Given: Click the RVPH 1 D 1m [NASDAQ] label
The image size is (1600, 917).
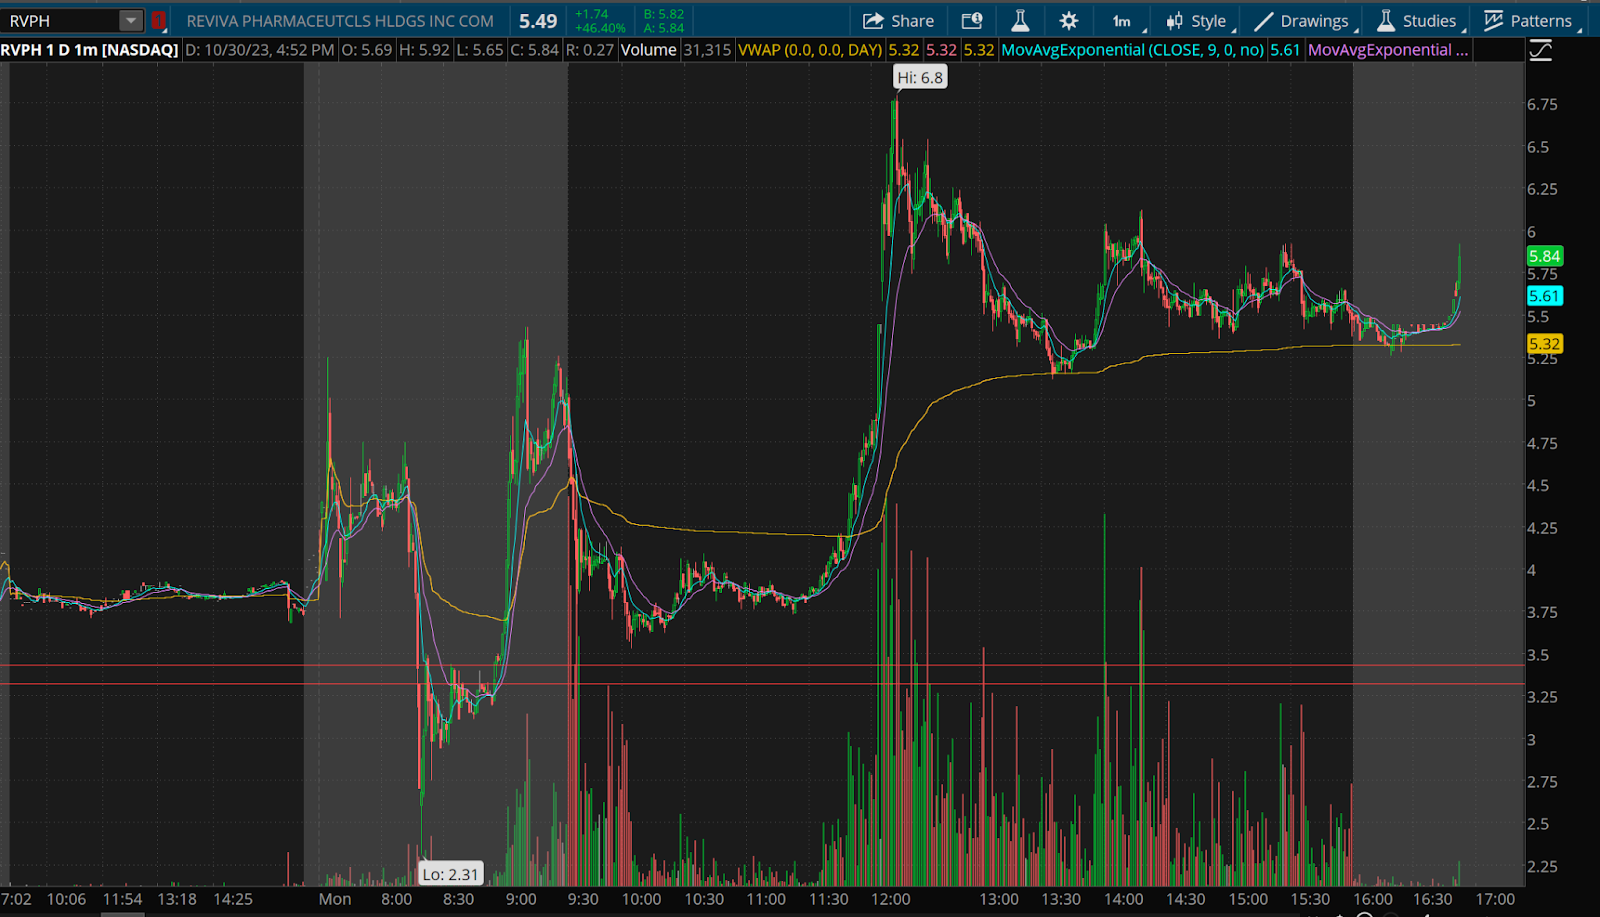Looking at the screenshot, I should pos(90,50).
